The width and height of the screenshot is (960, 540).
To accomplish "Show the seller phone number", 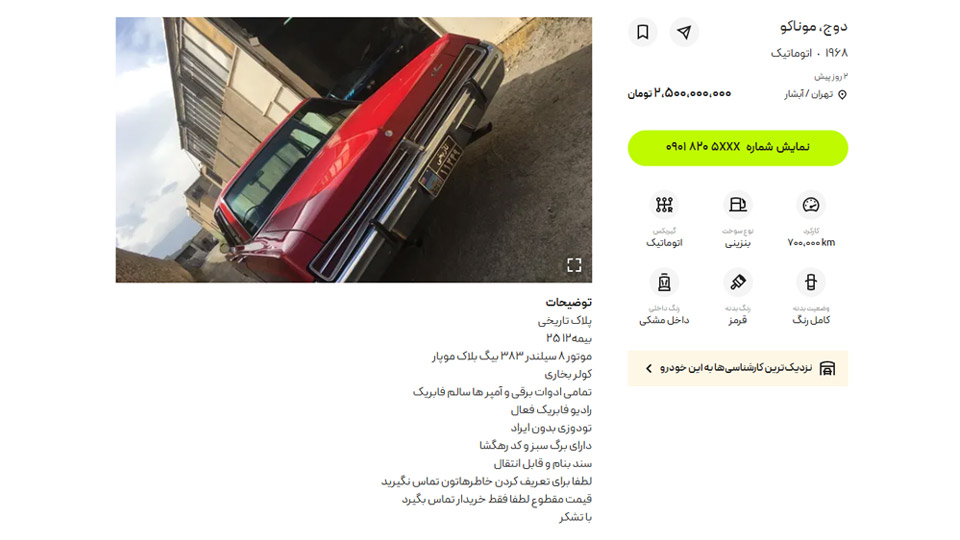I will pos(738,148).
